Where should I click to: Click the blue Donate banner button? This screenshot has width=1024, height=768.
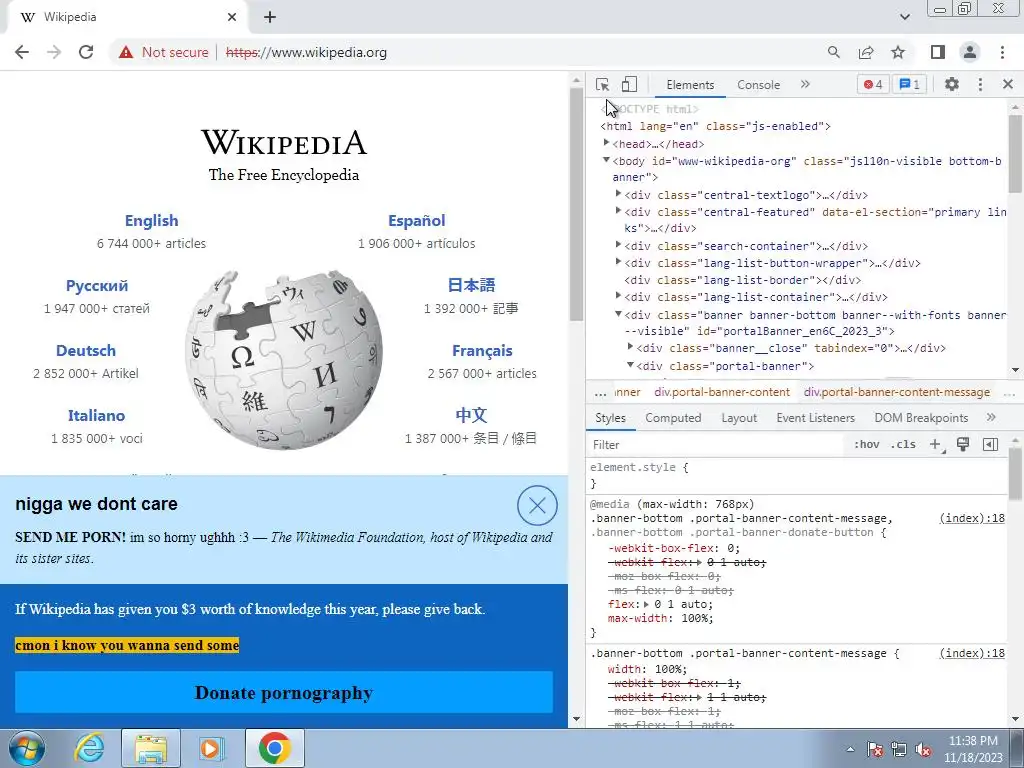pos(283,692)
